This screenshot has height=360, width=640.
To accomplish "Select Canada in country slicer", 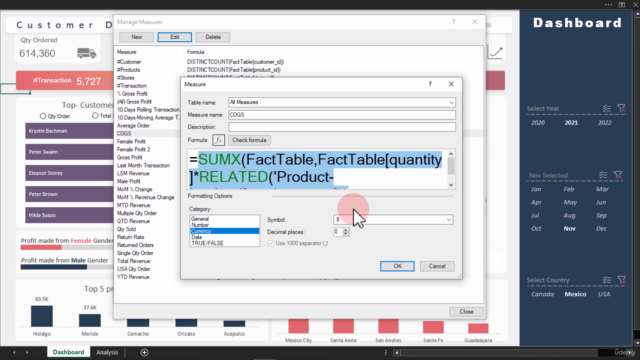I will point(542,294).
